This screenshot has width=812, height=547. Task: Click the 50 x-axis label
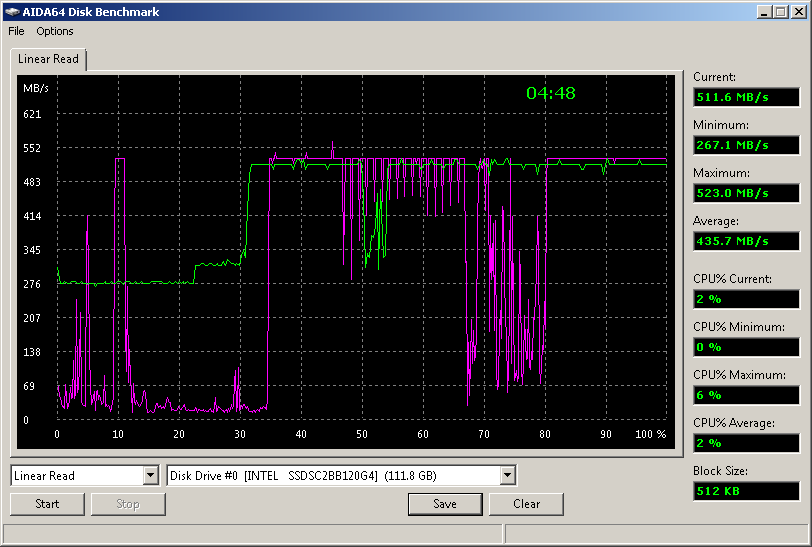(x=362, y=434)
